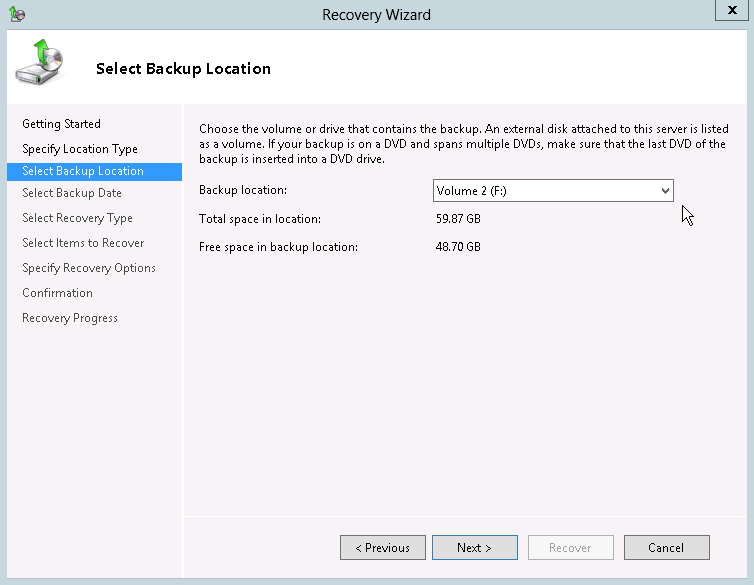Image resolution: width=754 pixels, height=585 pixels.
Task: Expand the Volume 2 (F:) dropdown arrow
Action: click(x=665, y=190)
